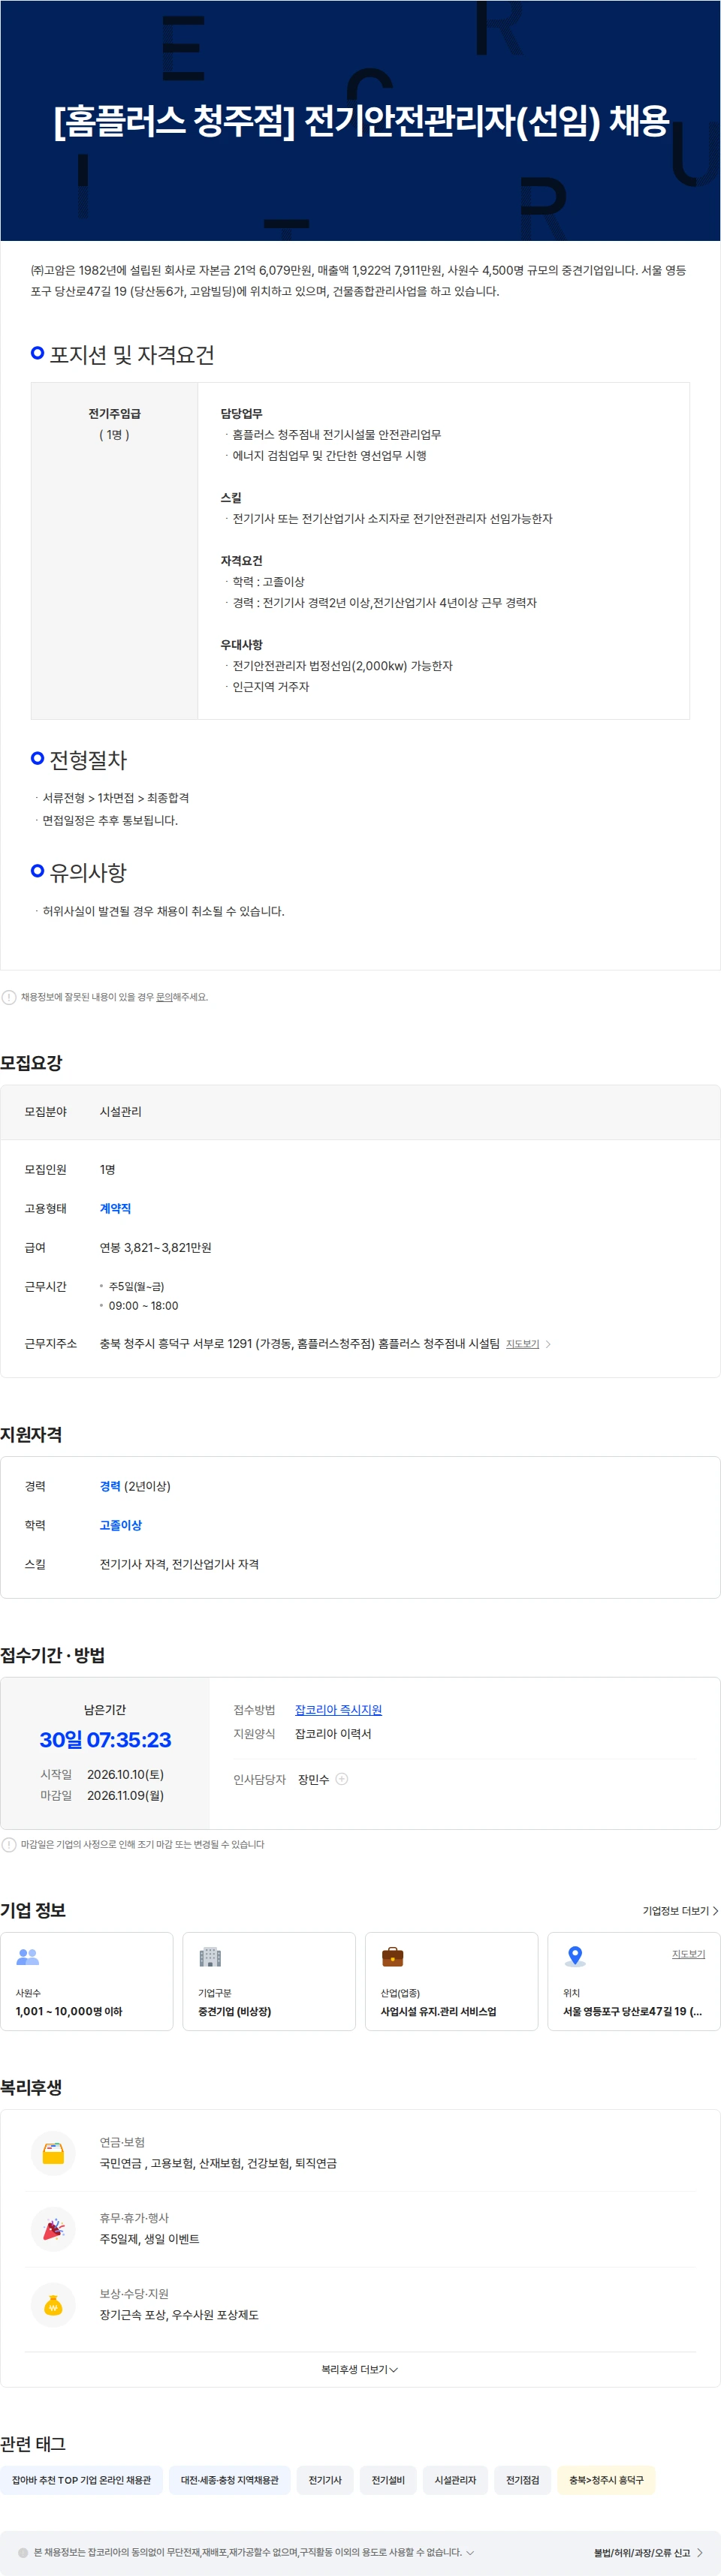Click 중견기업 (비상장) text
Image resolution: width=721 pixels, height=2576 pixels.
click(x=234, y=2011)
